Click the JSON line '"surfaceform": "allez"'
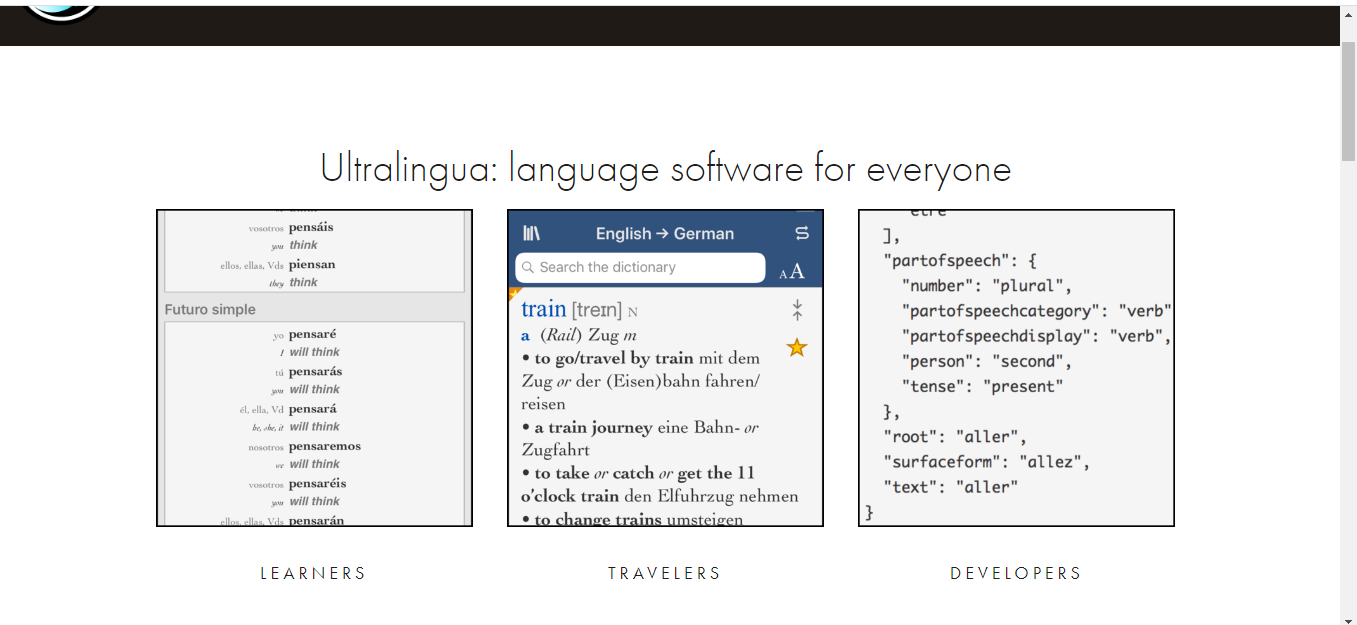Viewport: 1357px width, 625px height. pos(986,461)
